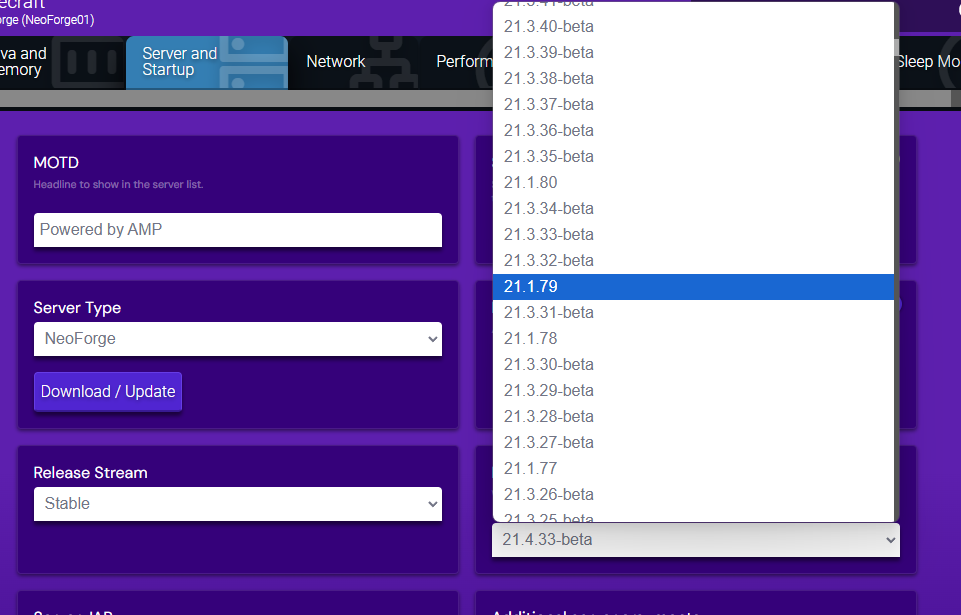This screenshot has width=961, height=615.
Task: Open the Java and Memory tab
Action: 25,61
